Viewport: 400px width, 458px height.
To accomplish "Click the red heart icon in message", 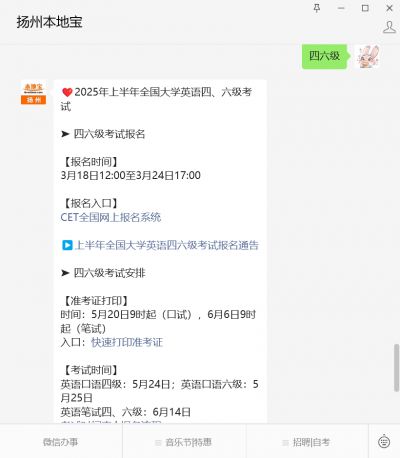I will pos(67,92).
